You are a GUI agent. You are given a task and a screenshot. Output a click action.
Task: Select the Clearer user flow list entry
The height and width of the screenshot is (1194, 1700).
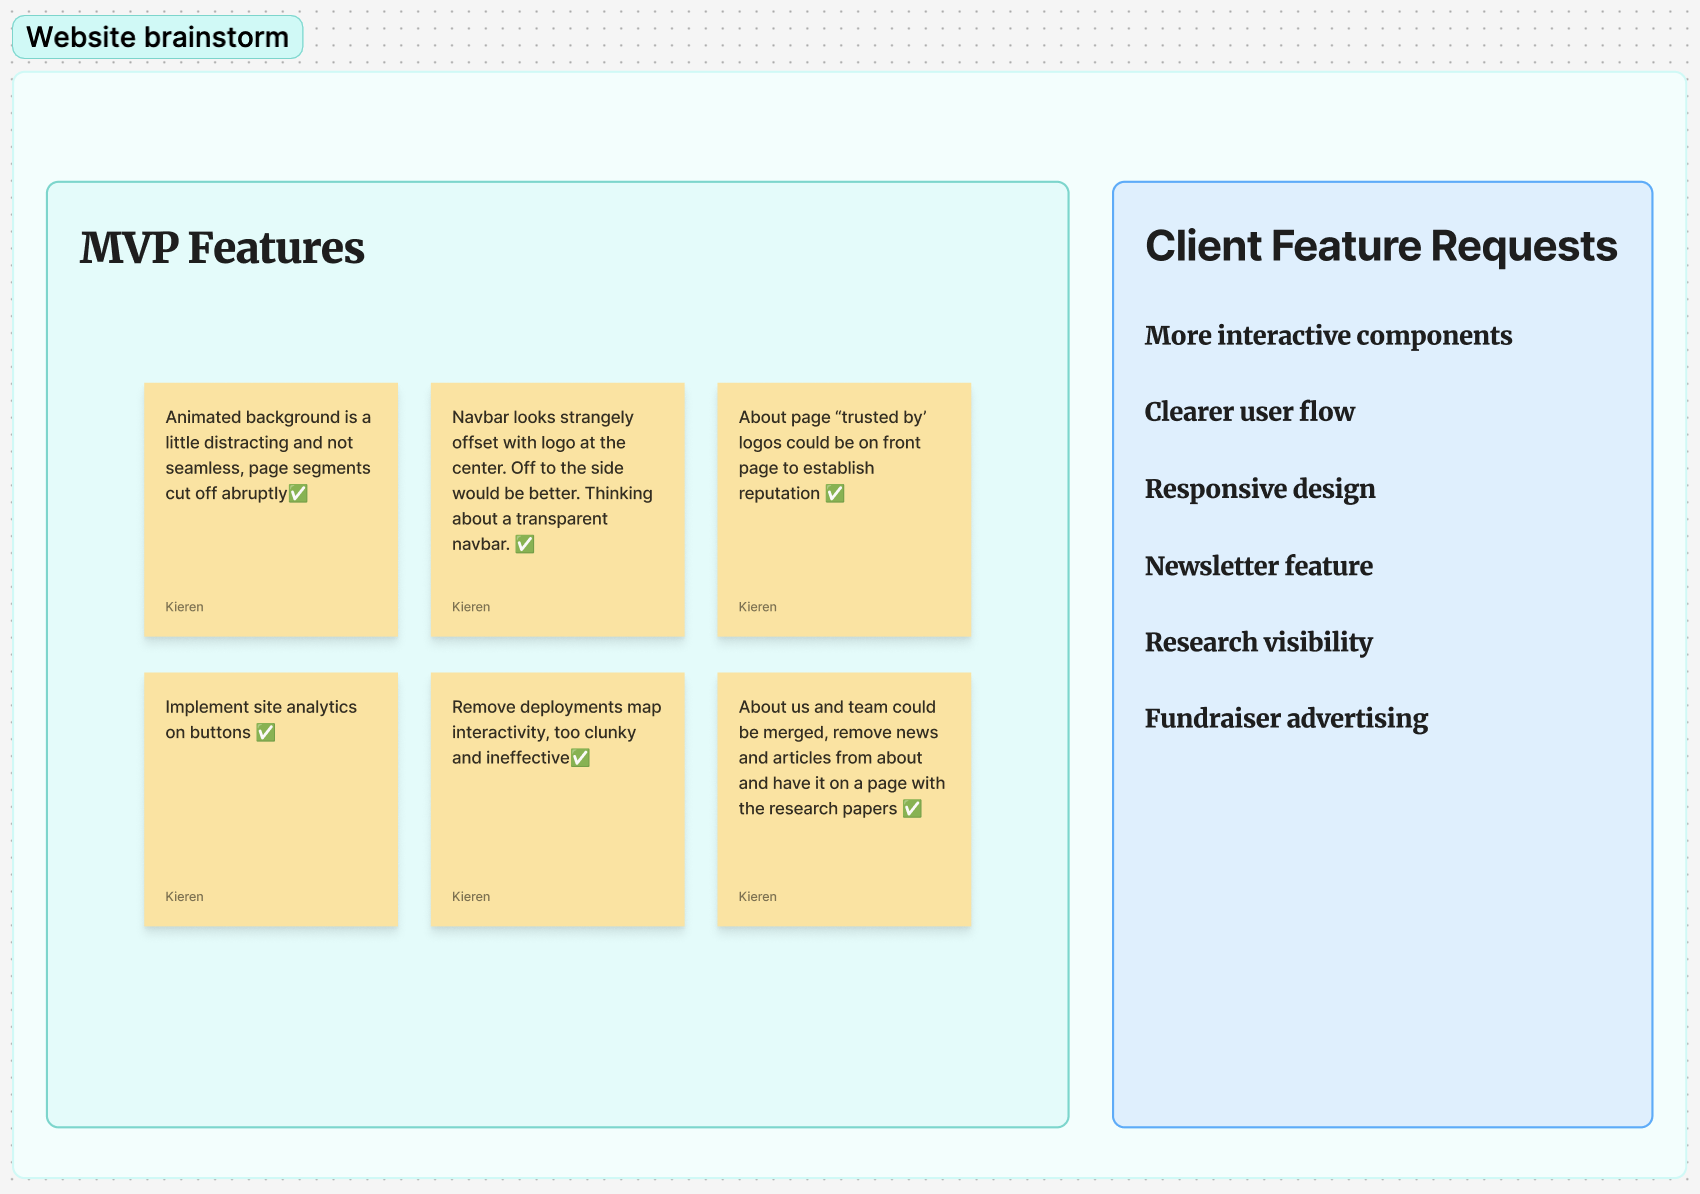[x=1249, y=411]
